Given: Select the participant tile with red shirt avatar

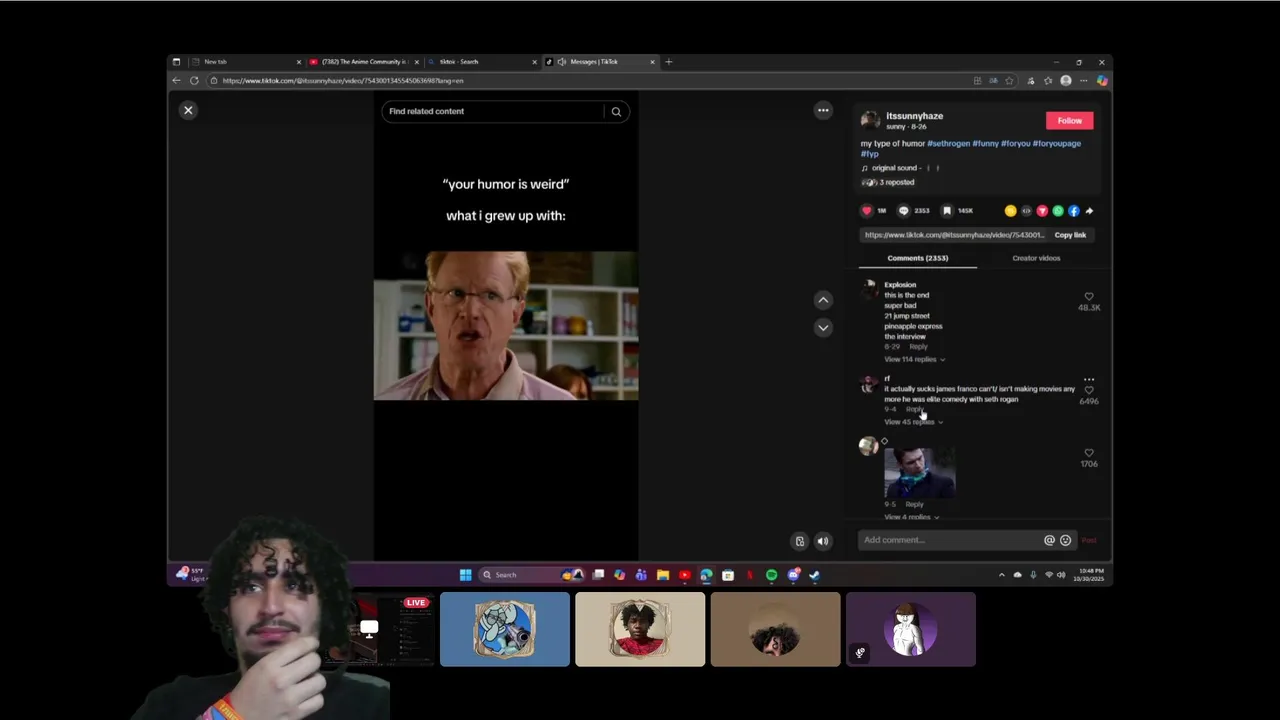Looking at the screenshot, I should (x=640, y=629).
